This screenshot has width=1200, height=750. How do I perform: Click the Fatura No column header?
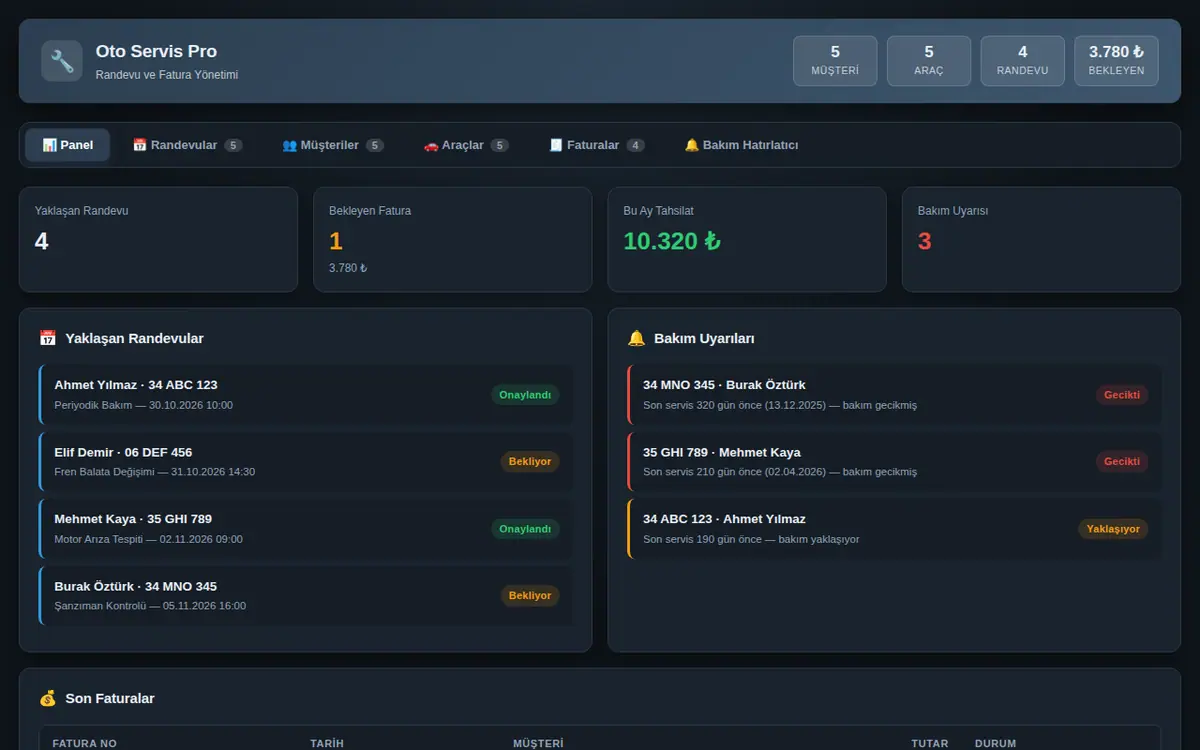point(85,743)
